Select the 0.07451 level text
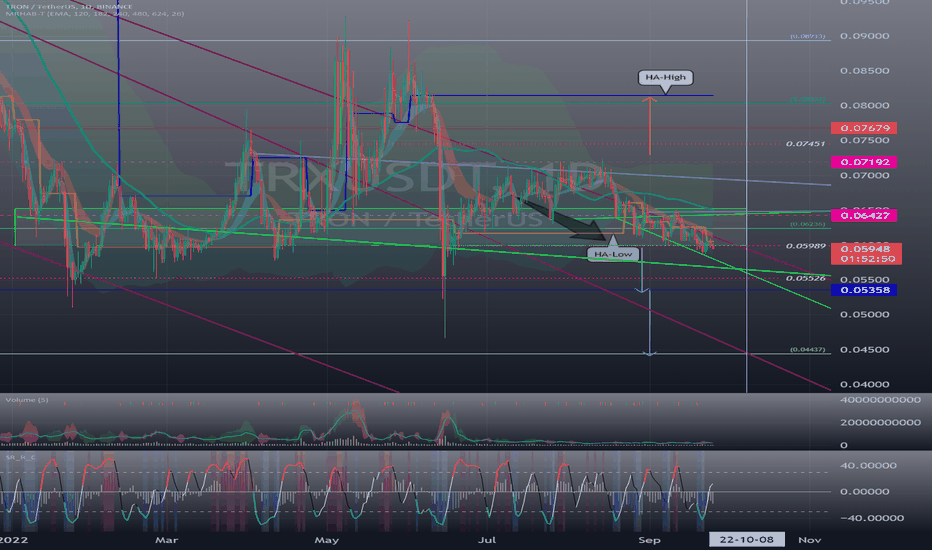 coord(805,144)
